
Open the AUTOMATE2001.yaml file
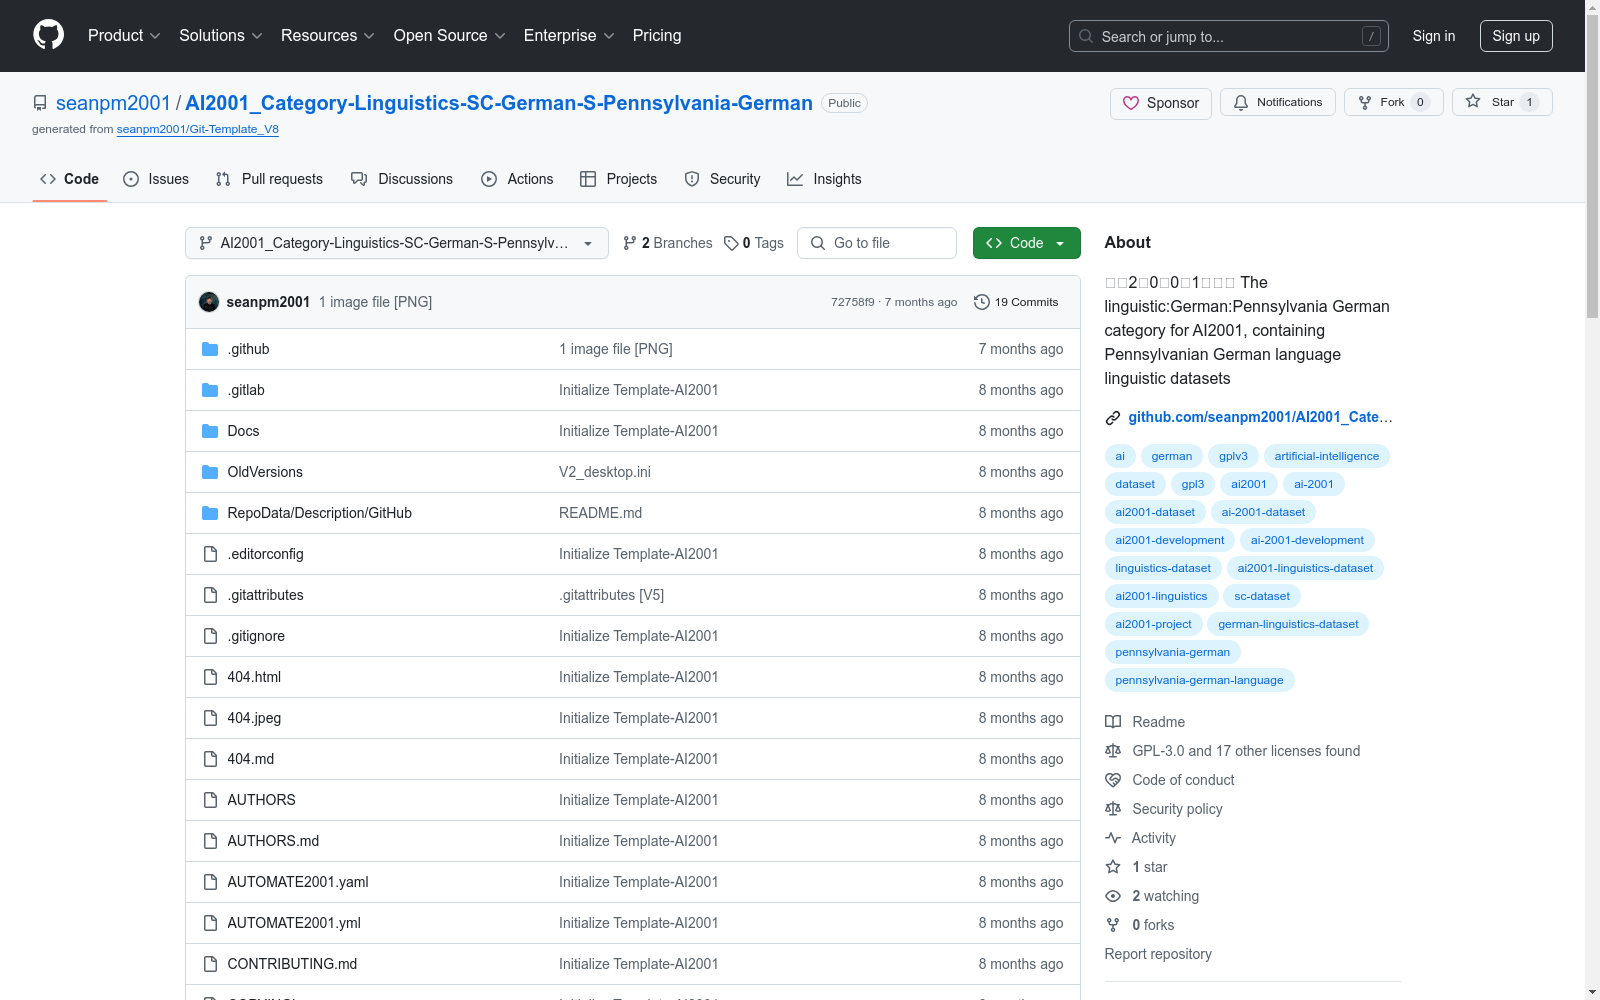point(298,882)
